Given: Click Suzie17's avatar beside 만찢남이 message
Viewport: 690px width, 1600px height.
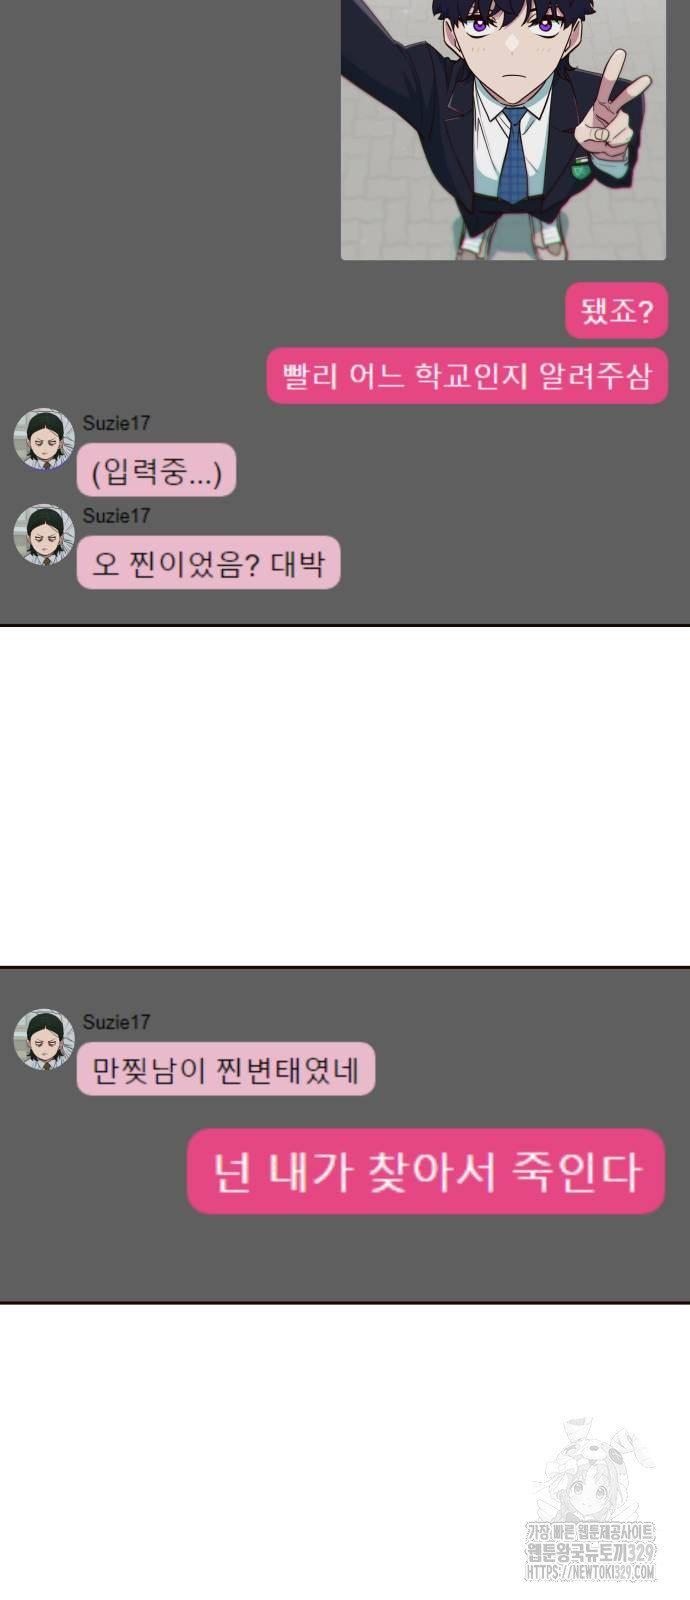Looking at the screenshot, I should click(x=44, y=1039).
